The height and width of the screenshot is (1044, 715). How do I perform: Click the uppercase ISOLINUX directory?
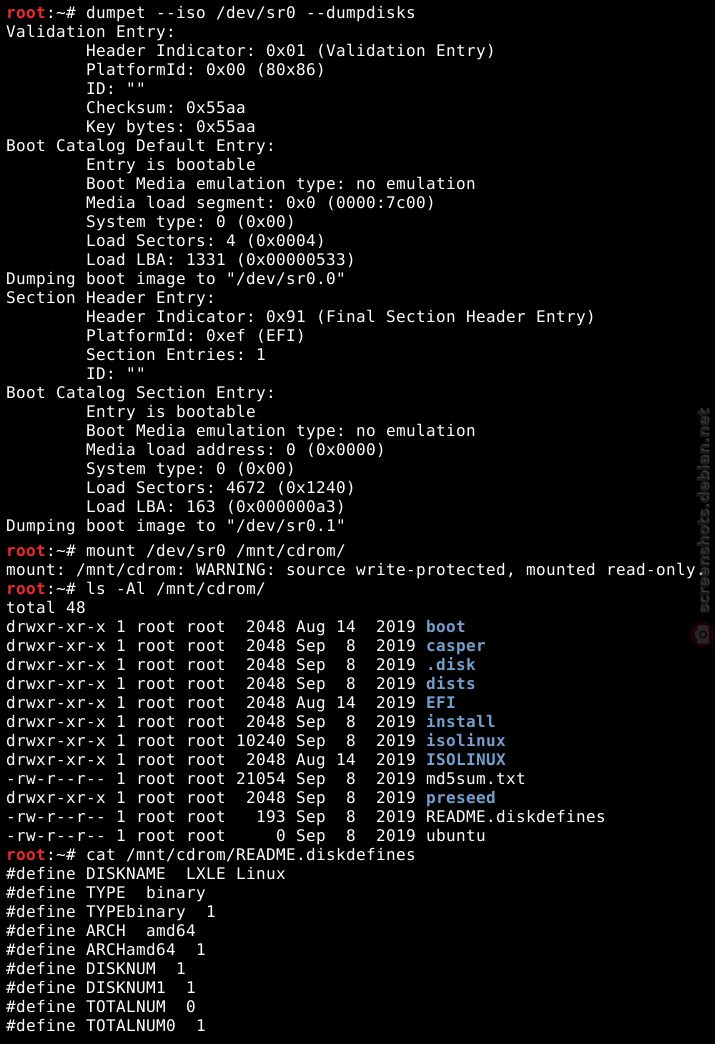pos(465,760)
